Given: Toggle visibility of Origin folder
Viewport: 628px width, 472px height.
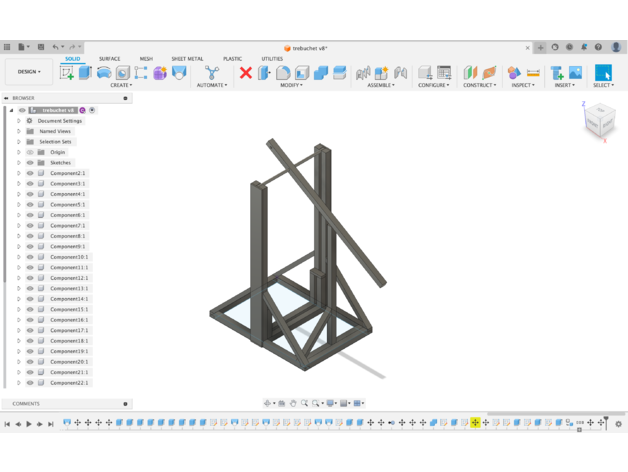Looking at the screenshot, I should 30,152.
